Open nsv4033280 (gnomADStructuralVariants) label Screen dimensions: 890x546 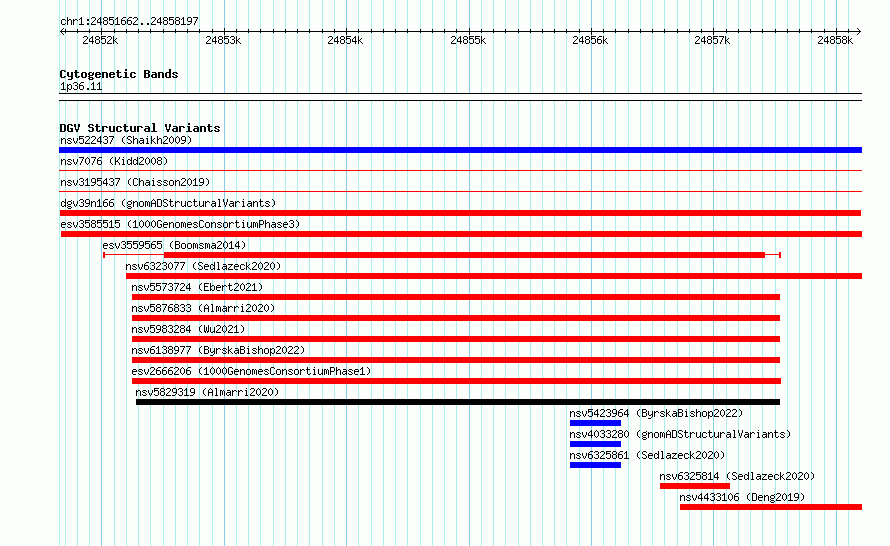click(680, 434)
